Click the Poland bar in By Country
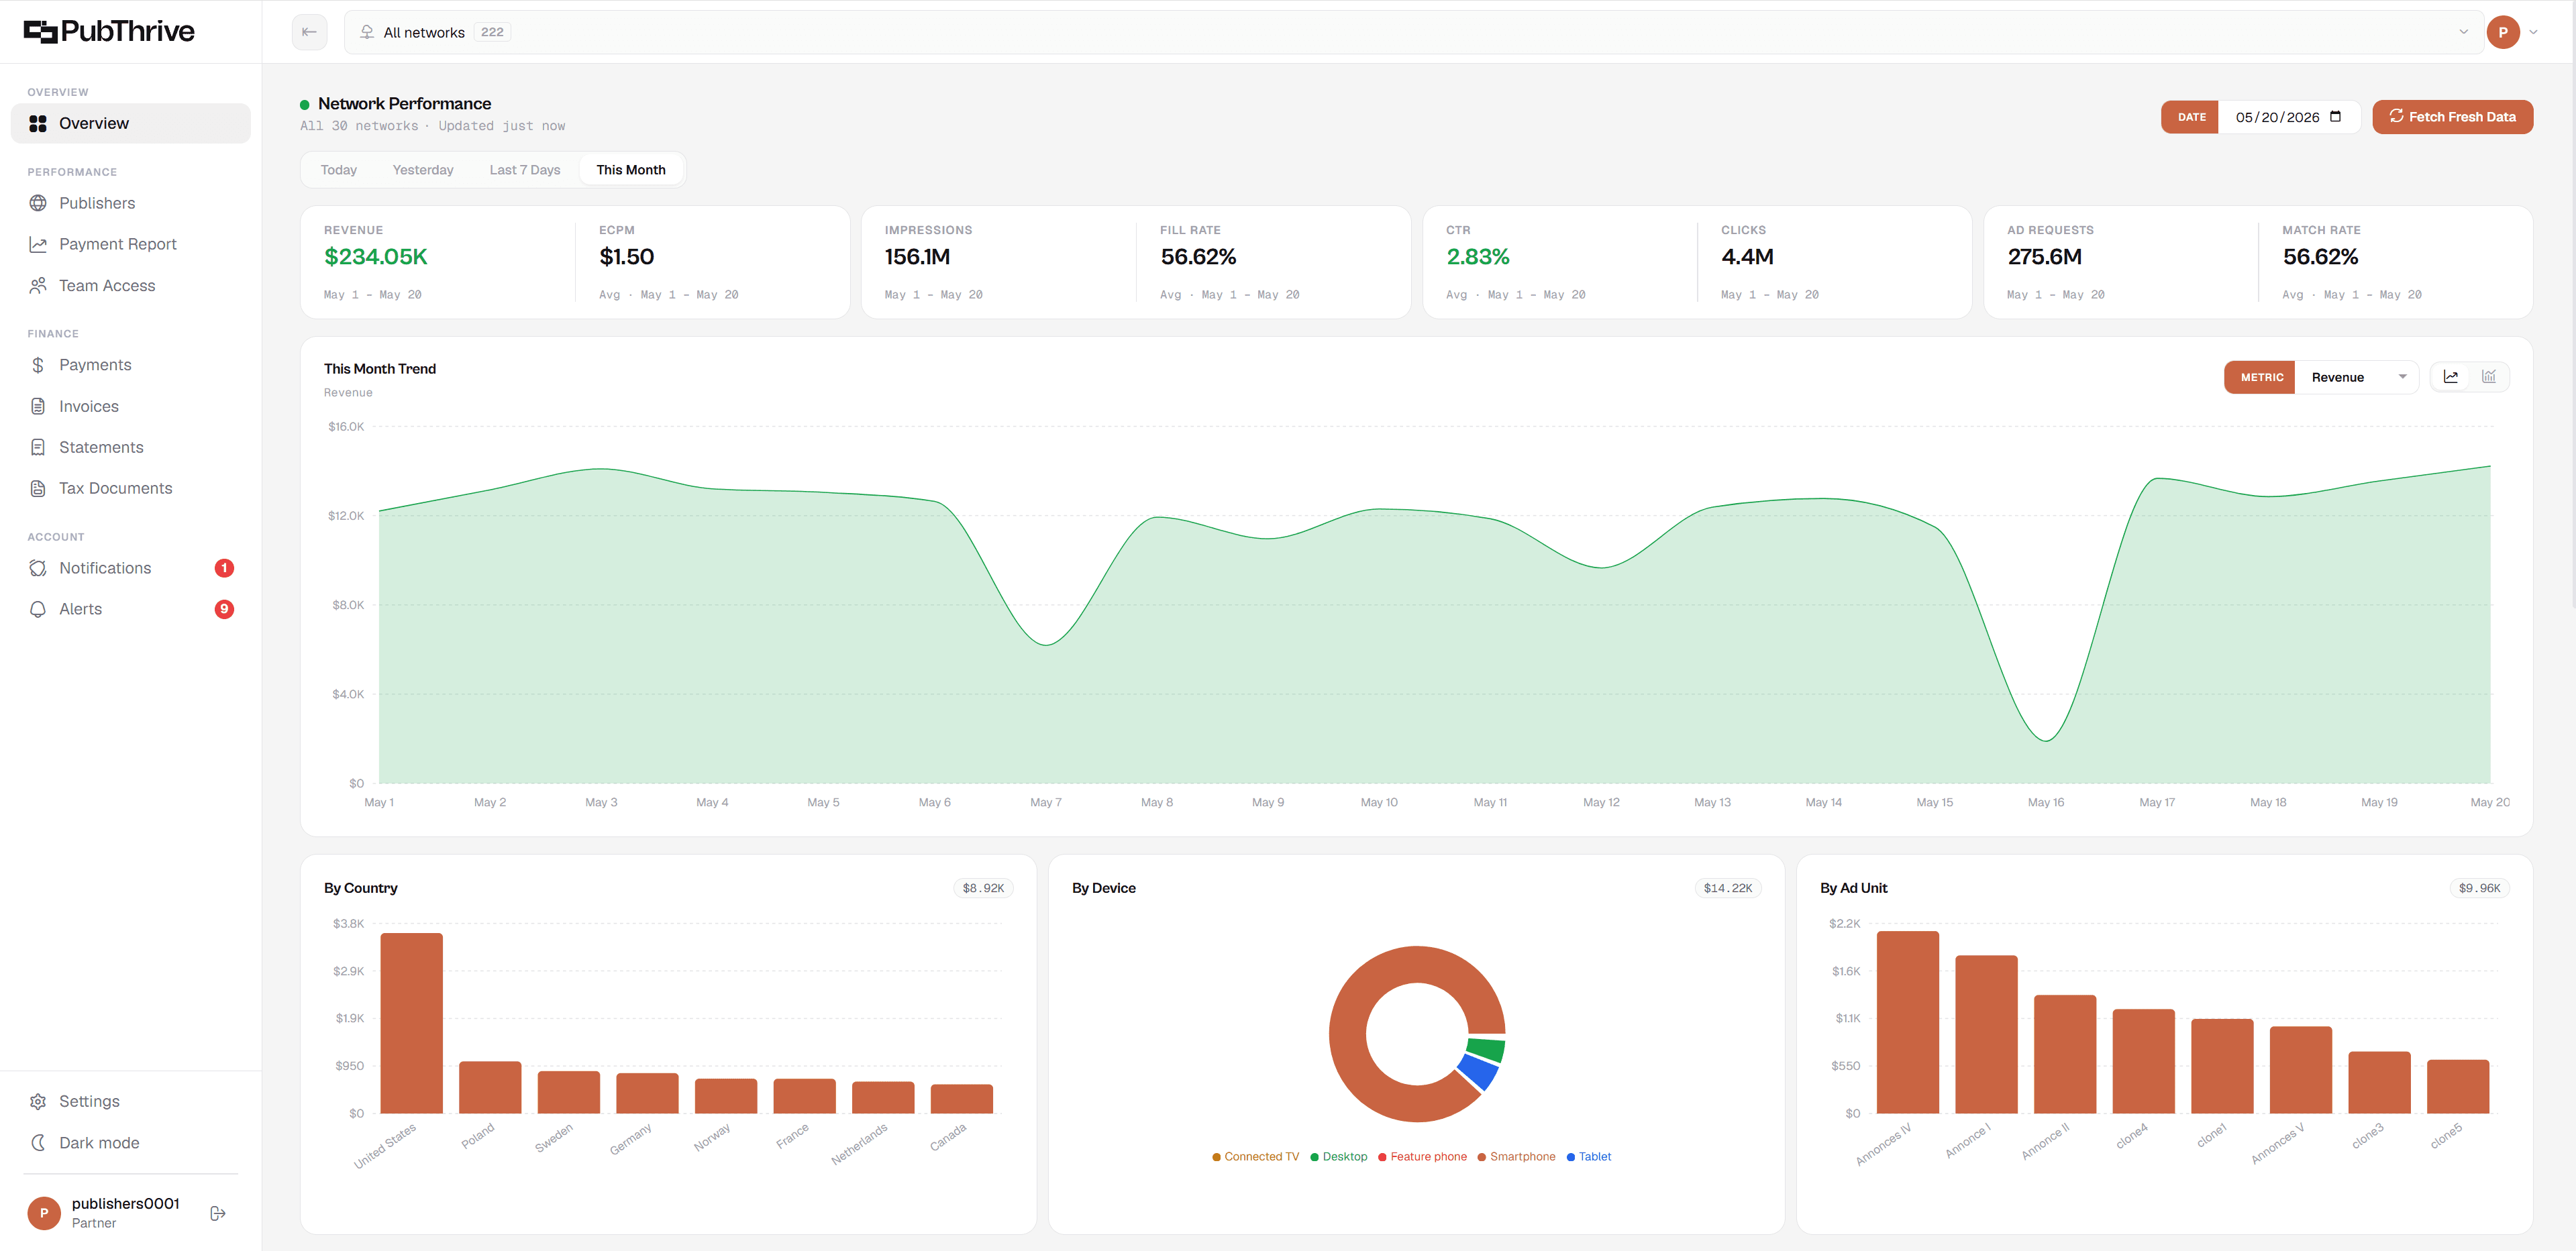Screen dimensions: 2576x1251 (x=490, y=1087)
